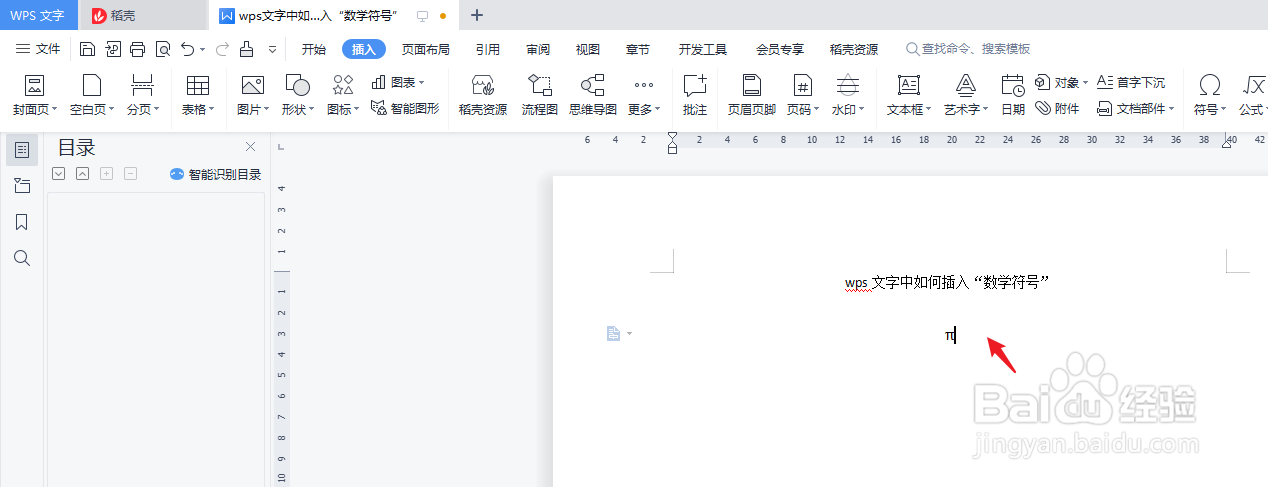Close the 目录 navigation pane
Screen dimensions: 1268x487
(251, 147)
